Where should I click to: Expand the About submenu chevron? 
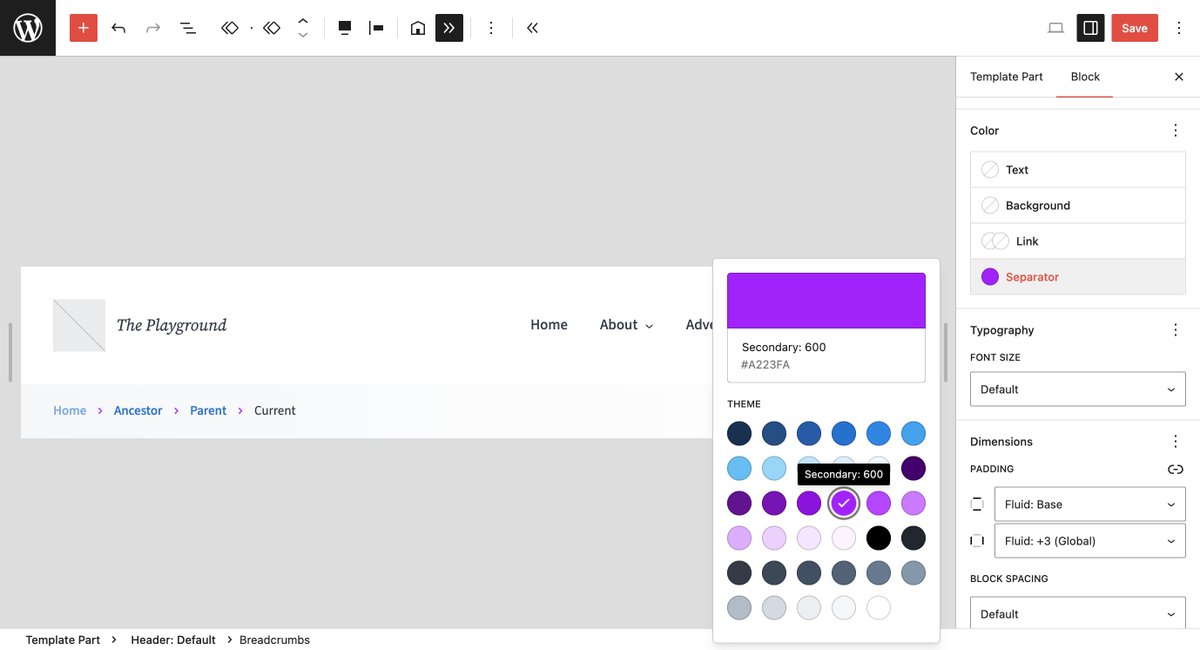point(649,326)
